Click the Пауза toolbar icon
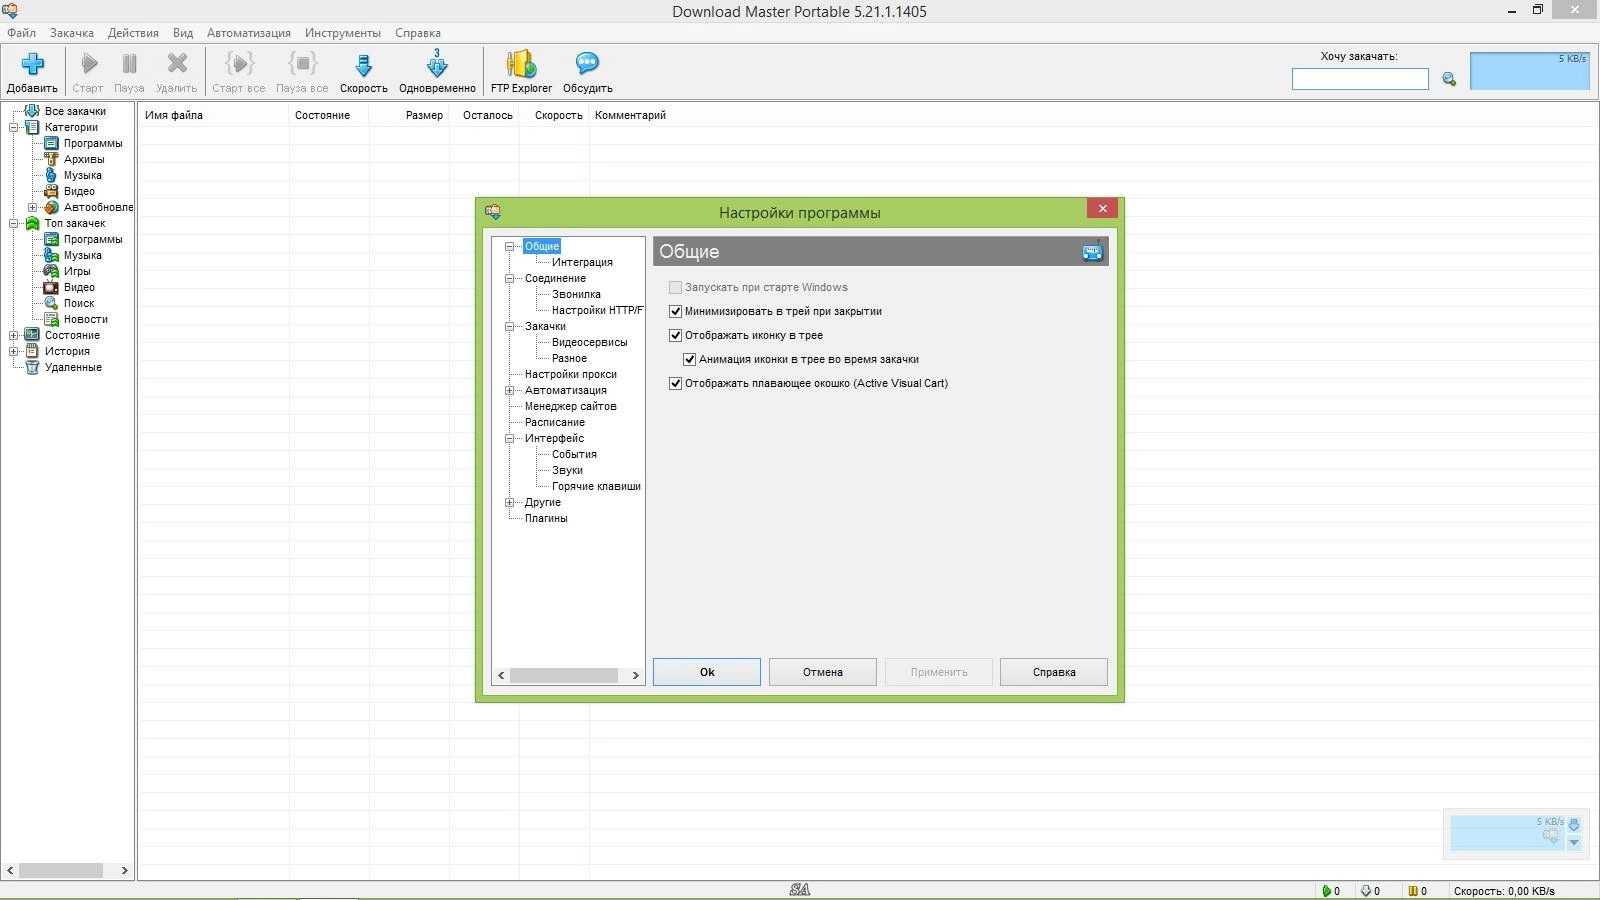The height and width of the screenshot is (900, 1600). (129, 65)
